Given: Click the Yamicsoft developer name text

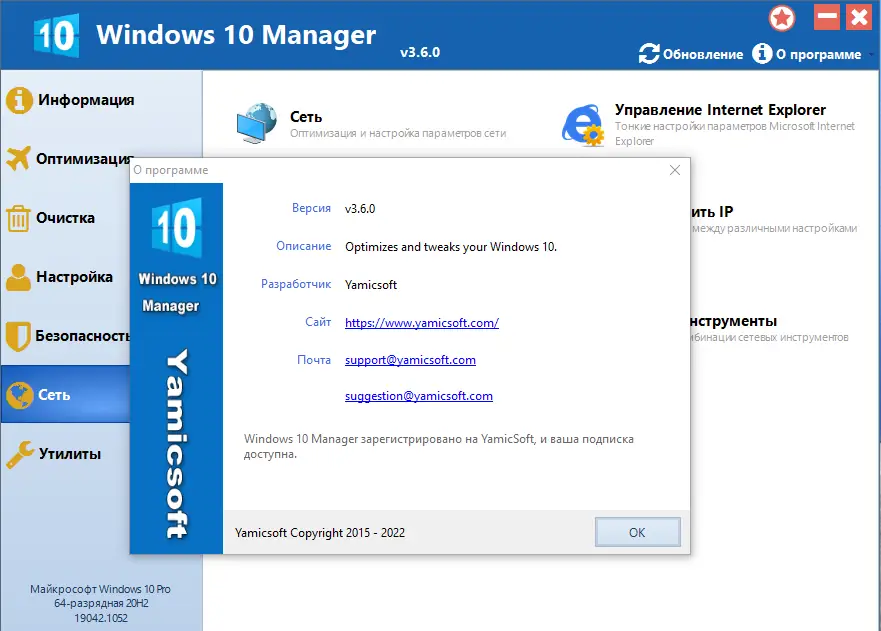Looking at the screenshot, I should (371, 285).
